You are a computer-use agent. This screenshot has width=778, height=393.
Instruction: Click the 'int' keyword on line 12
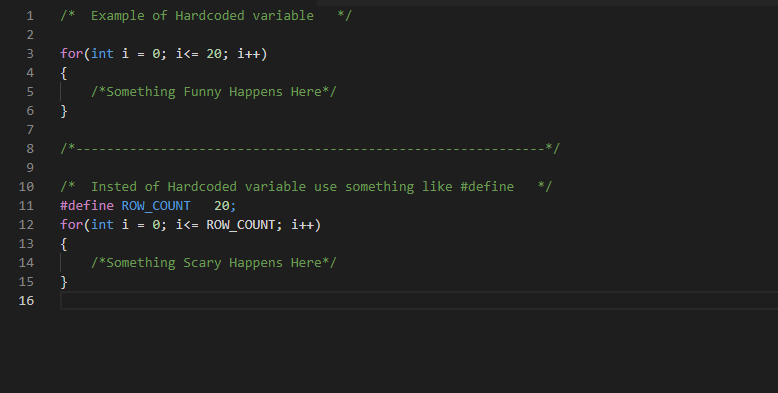pos(102,225)
